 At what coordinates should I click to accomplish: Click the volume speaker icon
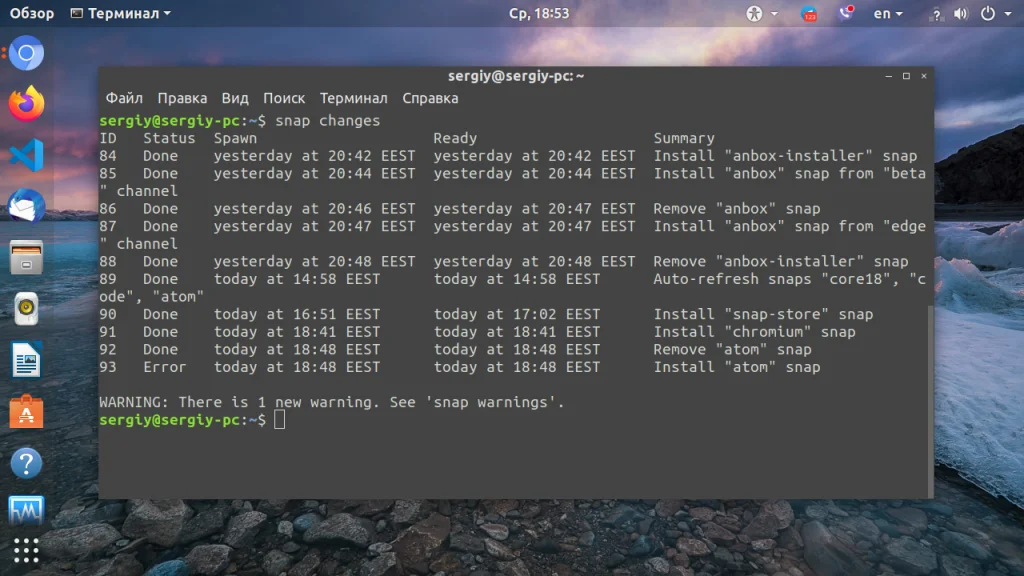pos(961,14)
